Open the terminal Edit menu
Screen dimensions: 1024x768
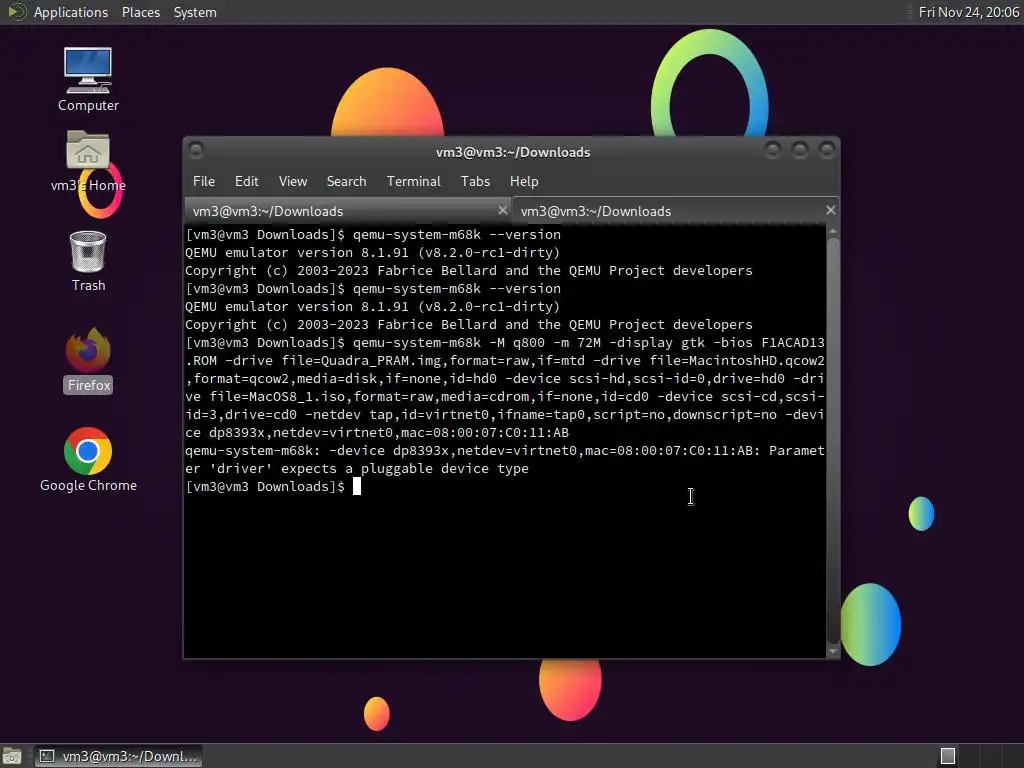(246, 182)
